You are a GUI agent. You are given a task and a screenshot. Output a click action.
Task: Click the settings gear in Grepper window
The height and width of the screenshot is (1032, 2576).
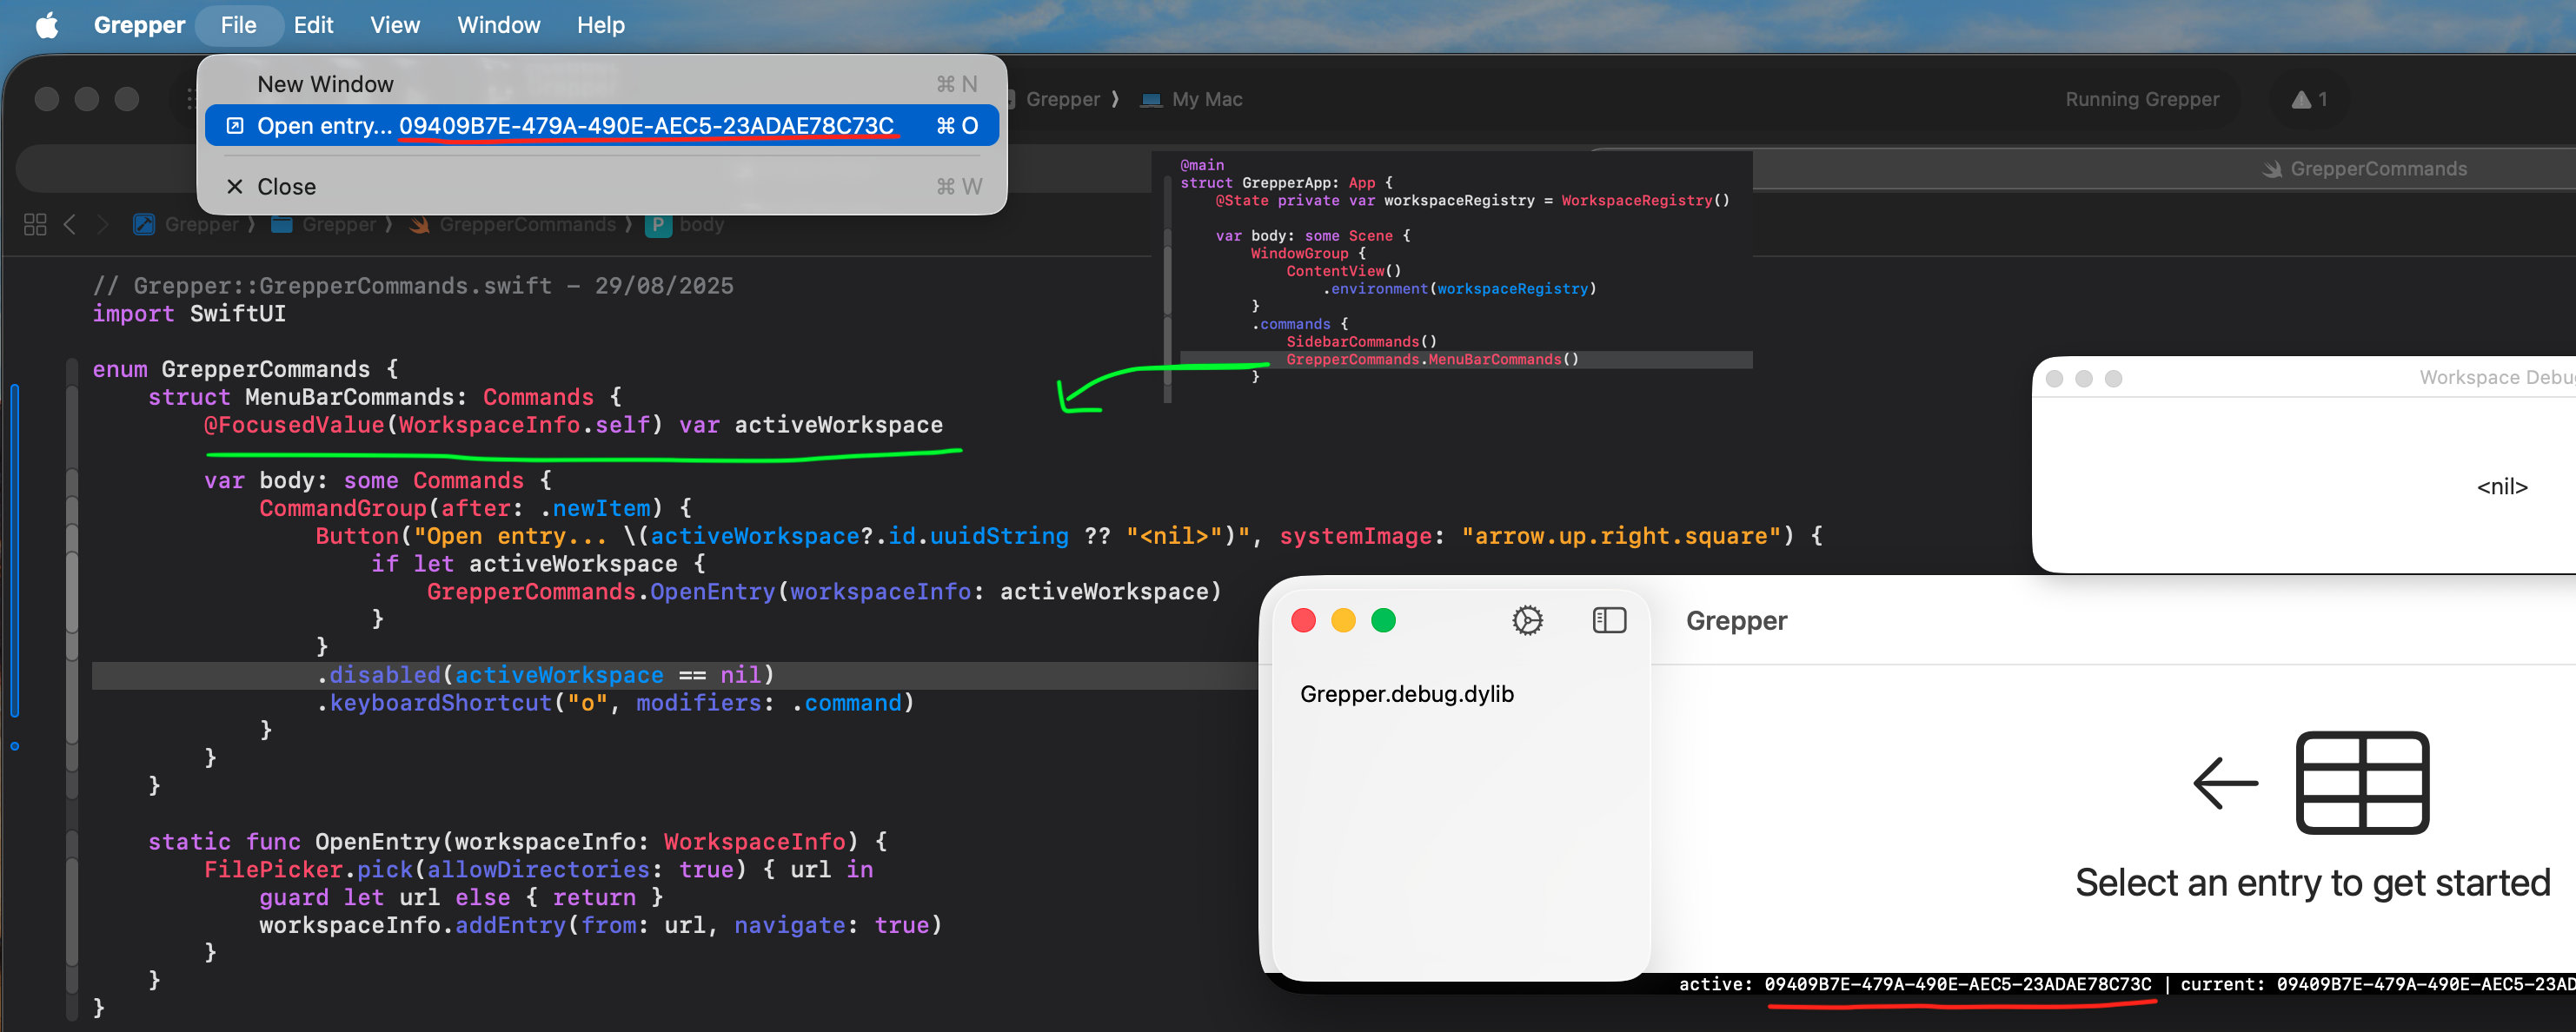(x=1527, y=620)
